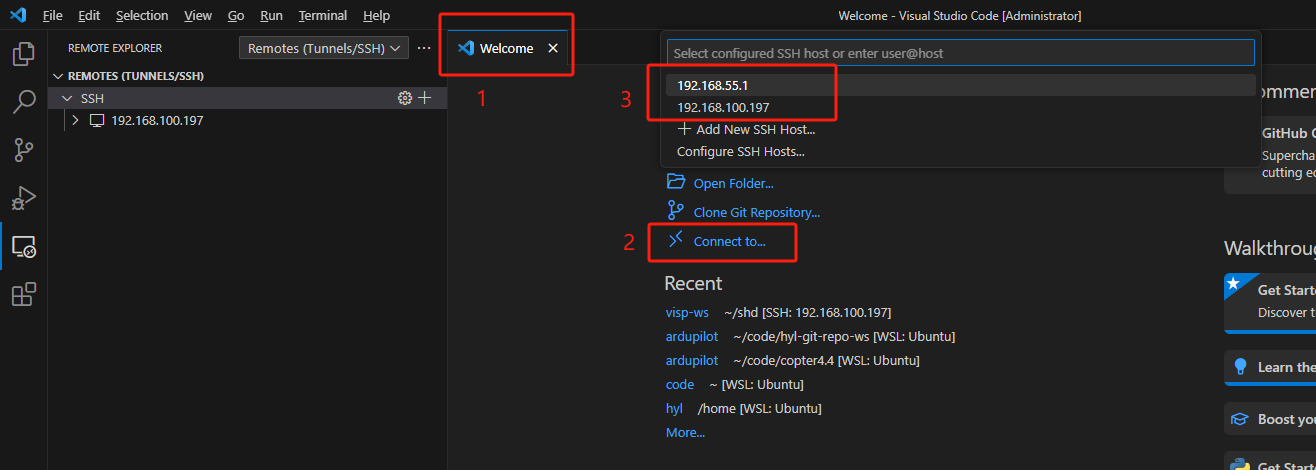Click the monitor icon beside 192.168.100.197
The image size is (1316, 470).
click(x=97, y=120)
